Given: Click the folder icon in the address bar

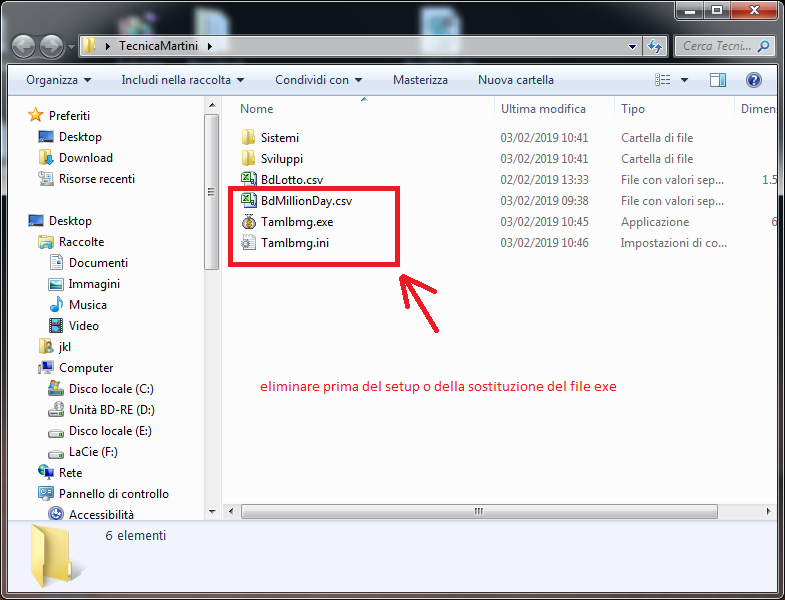Looking at the screenshot, I should pos(90,46).
